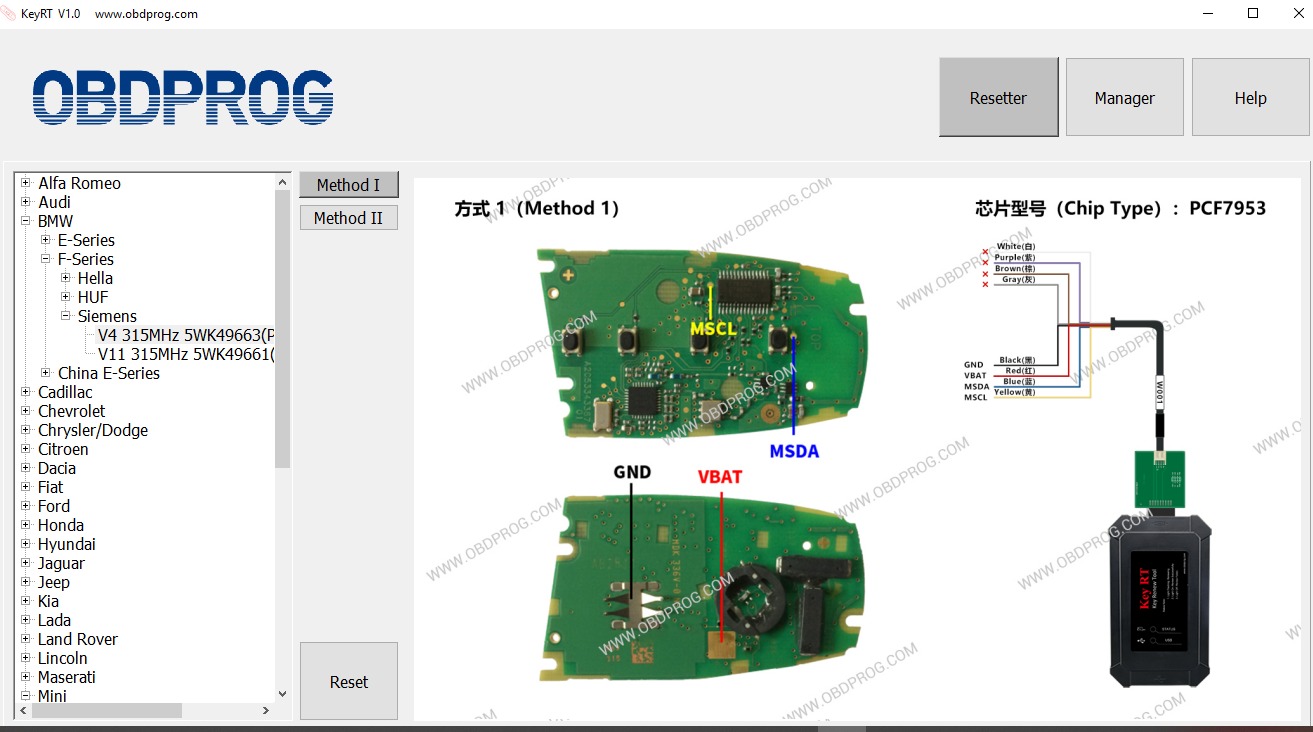Select the Siemens label
Image resolution: width=1313 pixels, height=732 pixels.
click(107, 316)
